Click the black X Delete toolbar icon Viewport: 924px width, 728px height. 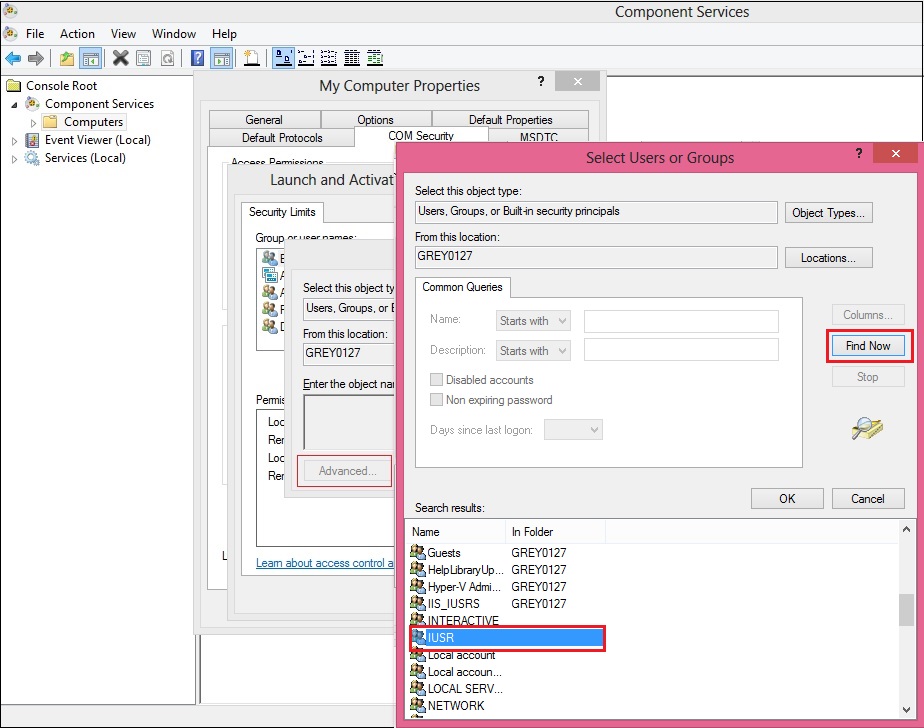click(x=120, y=58)
